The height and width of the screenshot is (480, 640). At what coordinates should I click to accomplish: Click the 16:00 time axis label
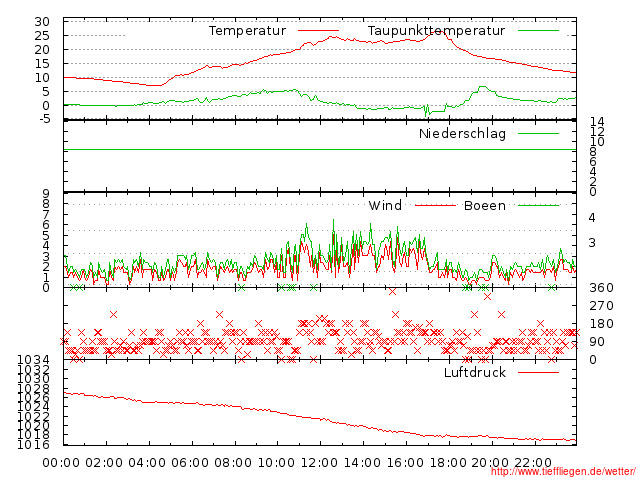(405, 463)
